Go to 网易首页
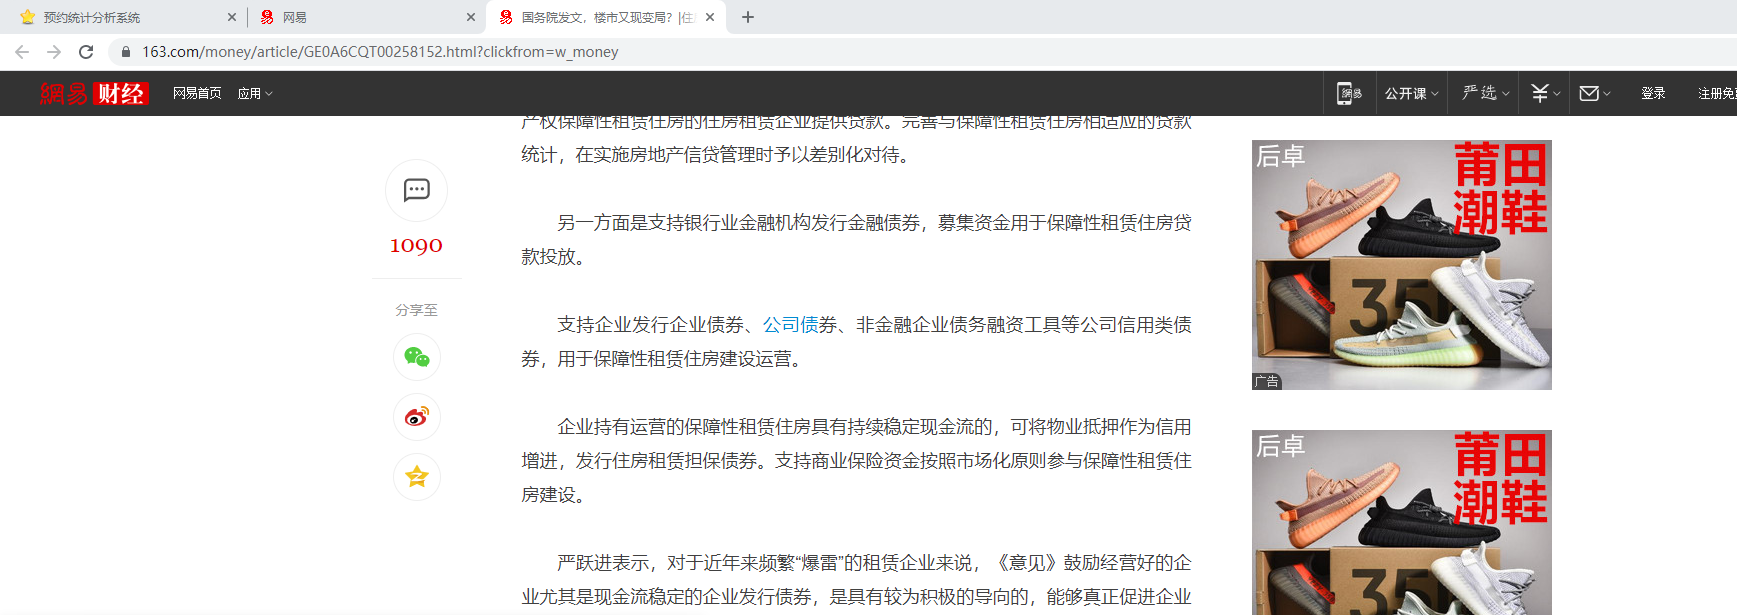The width and height of the screenshot is (1737, 615). [197, 93]
